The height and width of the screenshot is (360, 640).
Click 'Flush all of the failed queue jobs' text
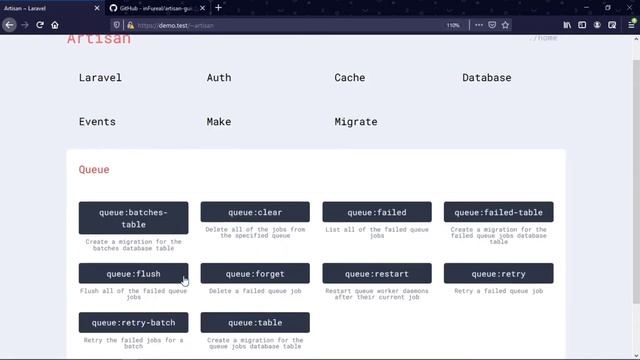point(133,294)
